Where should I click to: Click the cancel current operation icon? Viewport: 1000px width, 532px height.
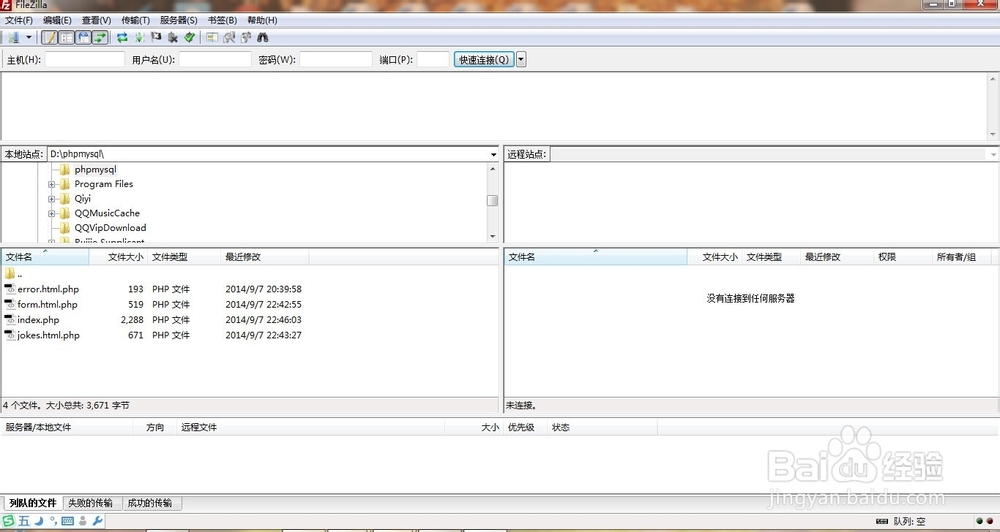point(156,38)
